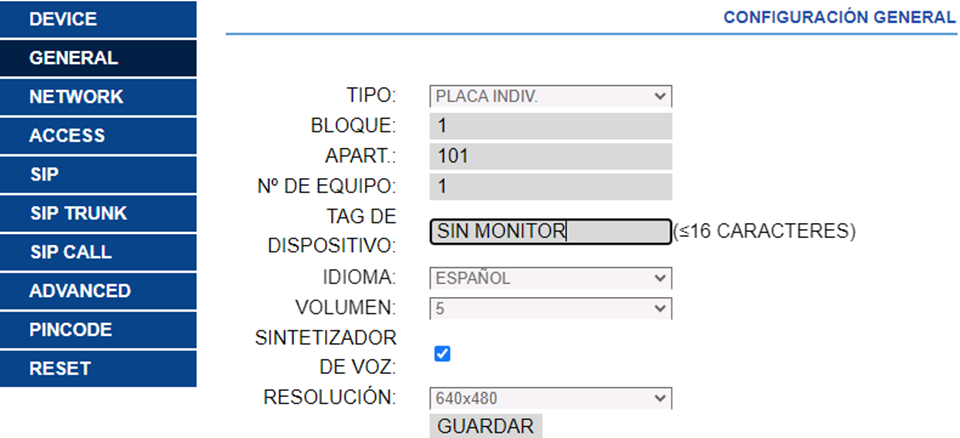960x438 pixels.
Task: Click the Nº de Equipo field
Action: (550, 187)
